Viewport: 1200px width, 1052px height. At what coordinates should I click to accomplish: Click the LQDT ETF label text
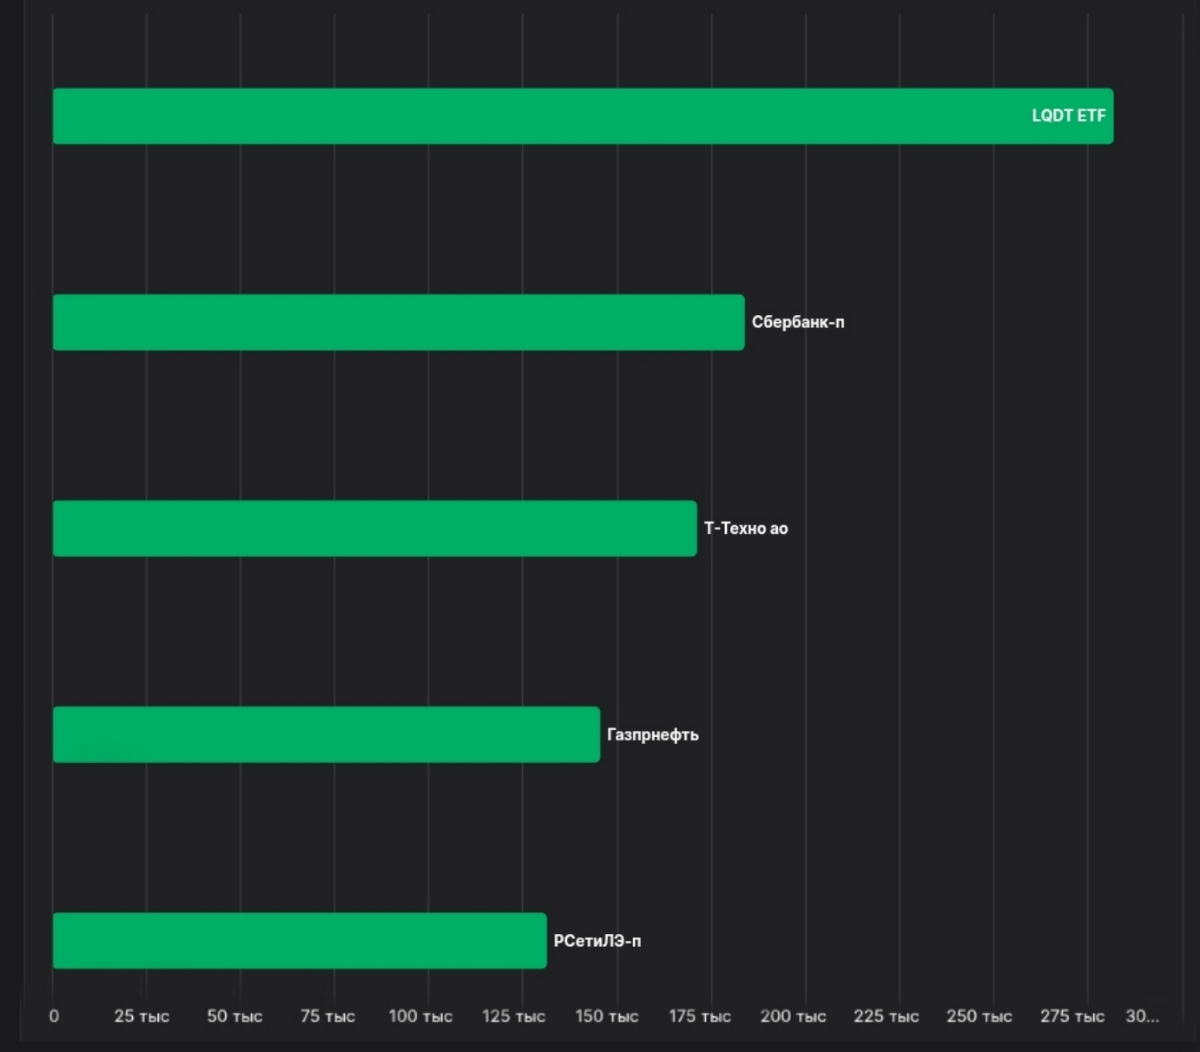click(x=1069, y=116)
